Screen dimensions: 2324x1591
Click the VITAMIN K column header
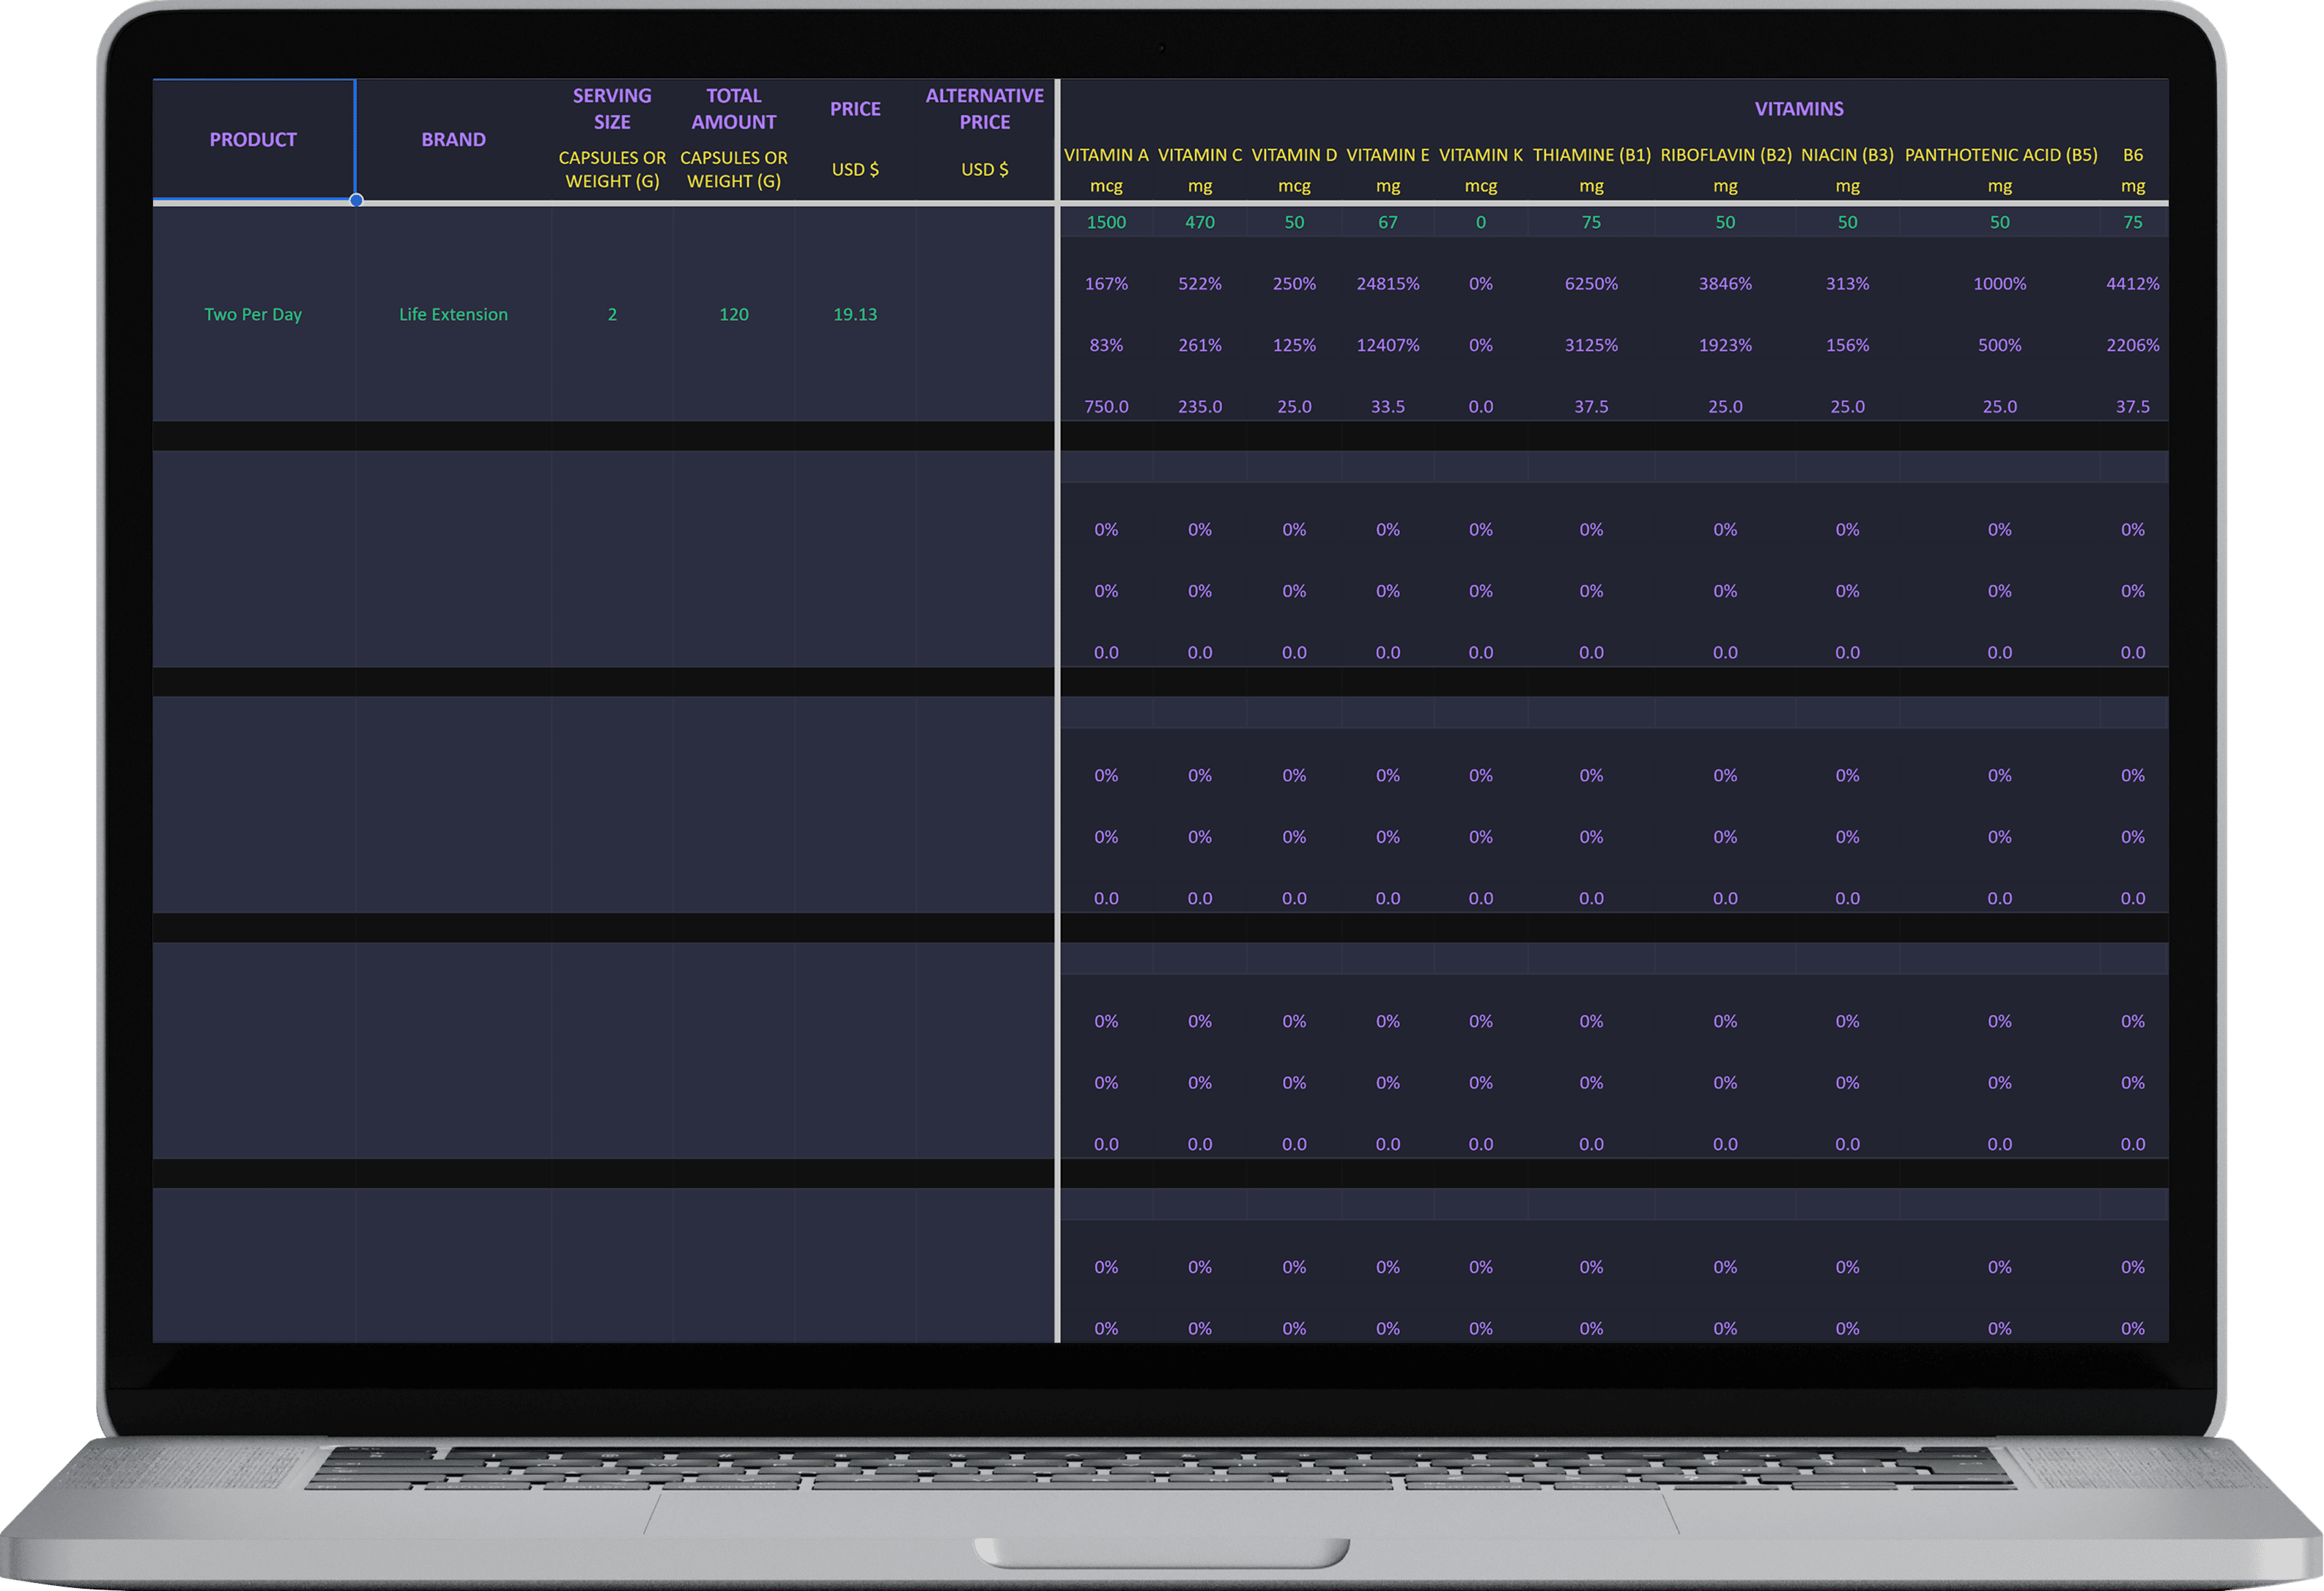click(1480, 155)
